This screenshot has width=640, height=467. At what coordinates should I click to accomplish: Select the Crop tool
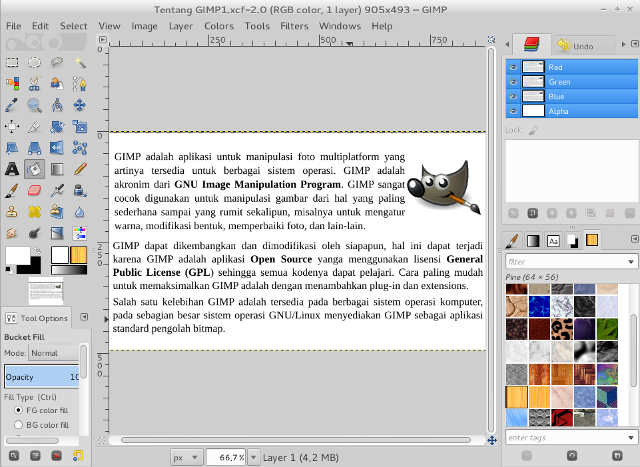tap(34, 127)
